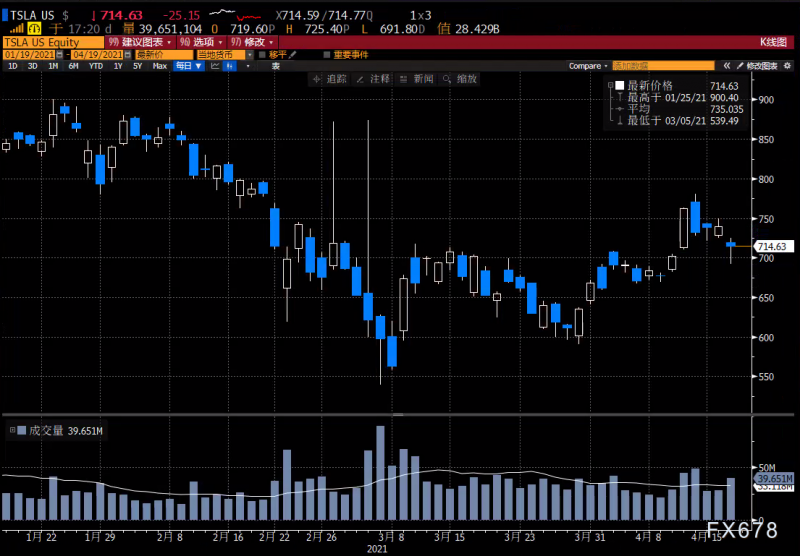Activate the 缩放 zoom tool
This screenshot has height=556, width=800.
click(x=460, y=79)
